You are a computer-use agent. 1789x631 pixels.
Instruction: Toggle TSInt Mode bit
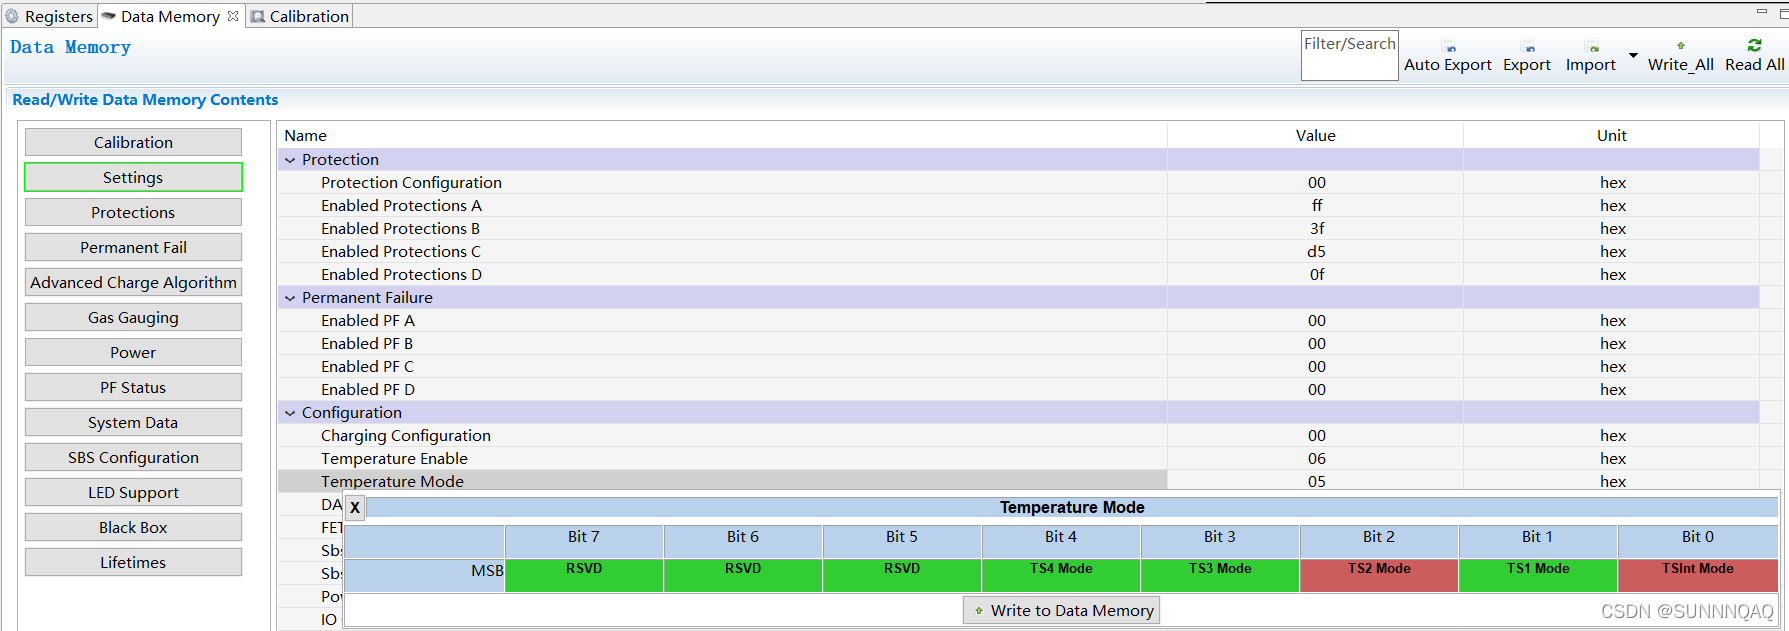(x=1698, y=575)
